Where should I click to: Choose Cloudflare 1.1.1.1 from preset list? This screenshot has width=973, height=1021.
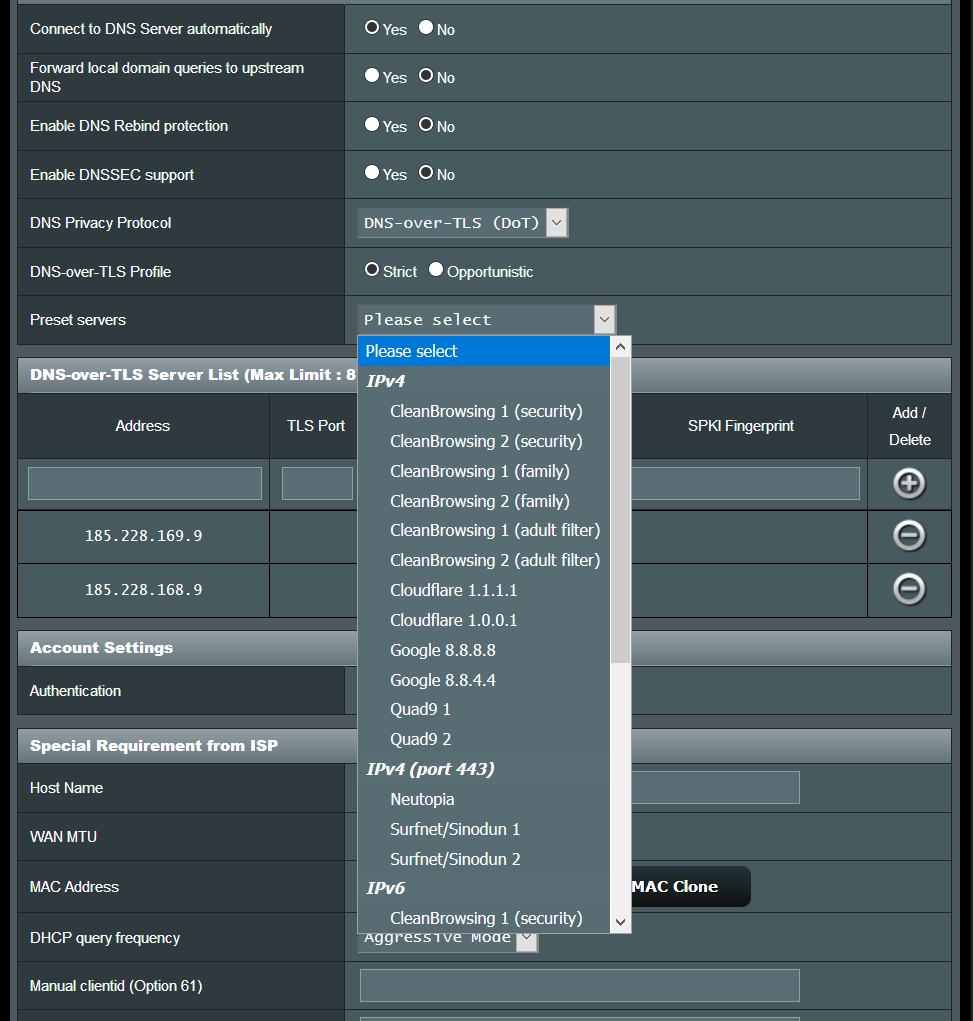click(453, 590)
